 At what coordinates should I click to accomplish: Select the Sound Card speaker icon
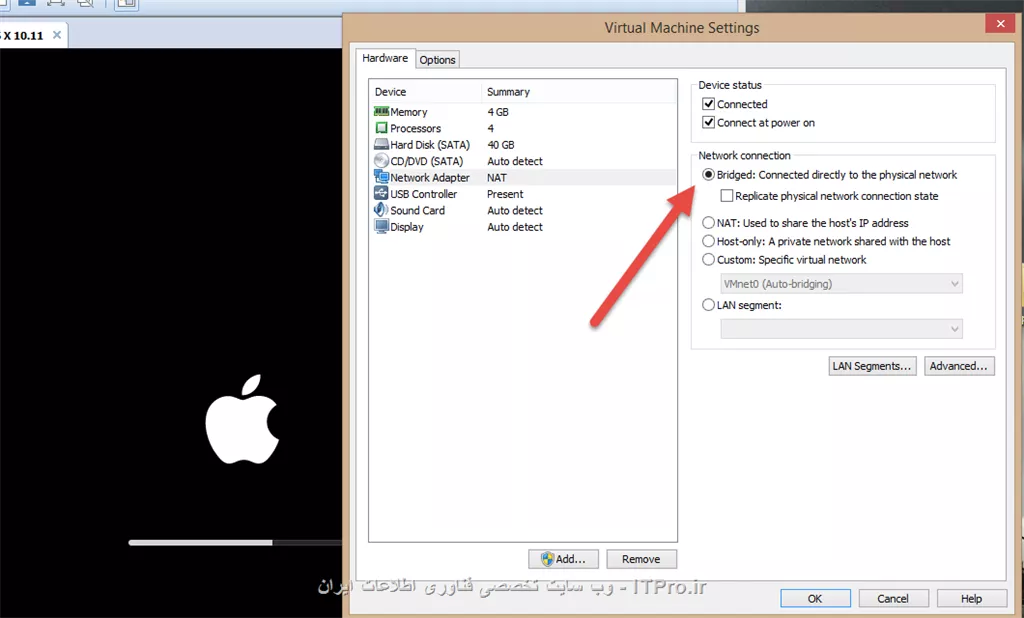381,210
